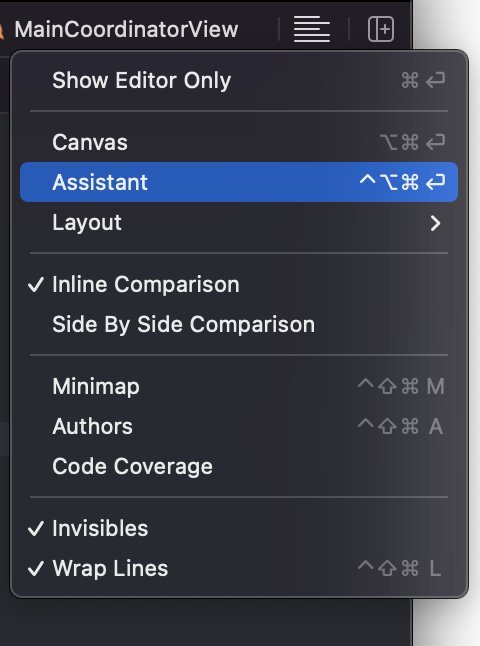The image size is (480, 646).
Task: Switch to Side By Side Comparison
Action: coord(239,325)
